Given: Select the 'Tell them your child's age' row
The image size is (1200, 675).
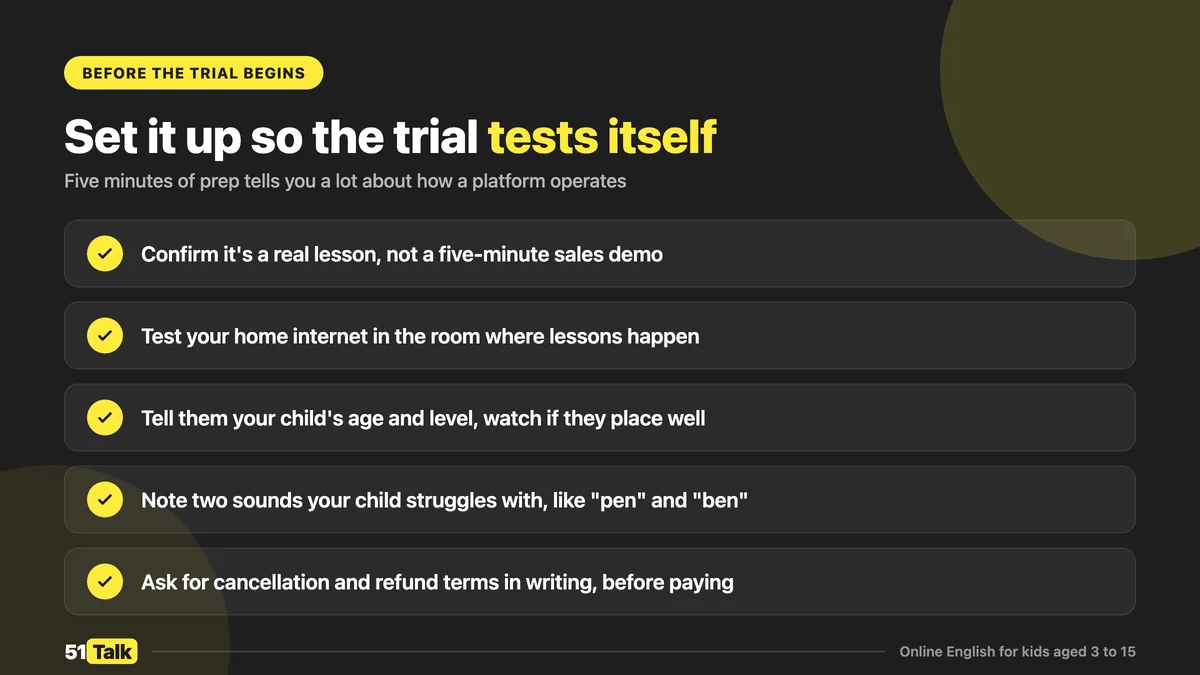Looking at the screenshot, I should [600, 418].
